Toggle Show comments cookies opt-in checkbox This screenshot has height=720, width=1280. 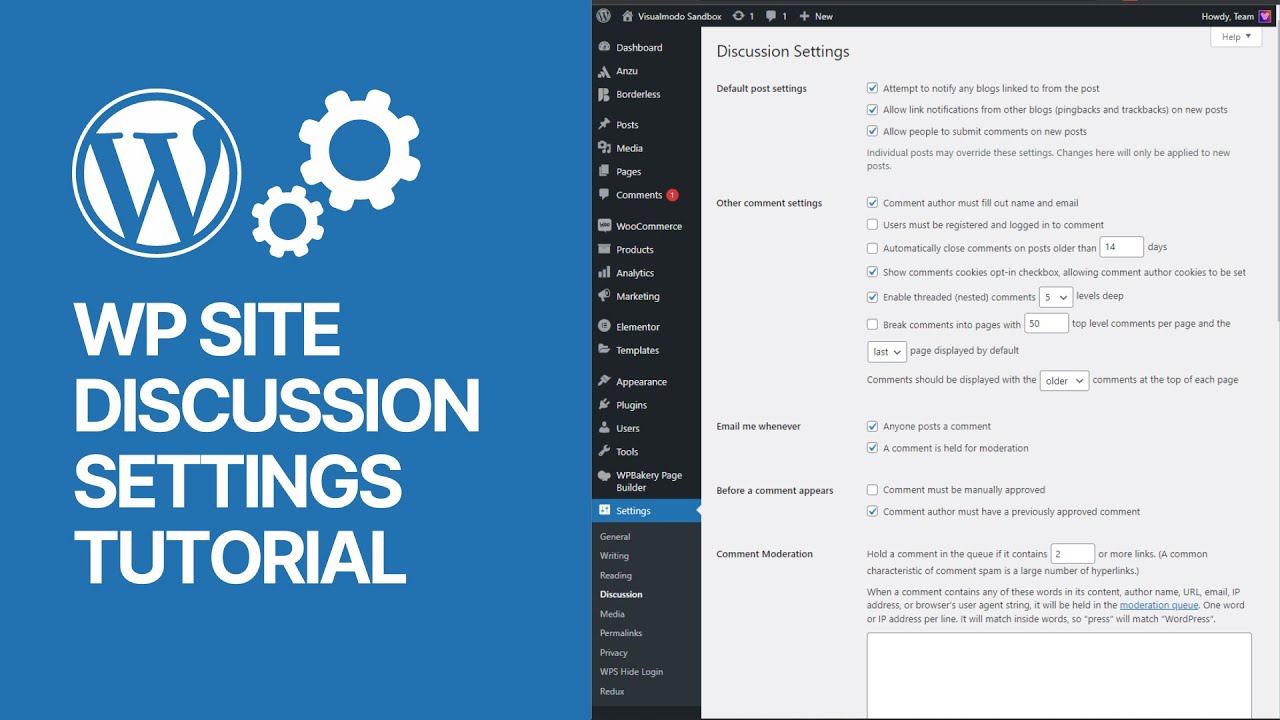point(872,272)
